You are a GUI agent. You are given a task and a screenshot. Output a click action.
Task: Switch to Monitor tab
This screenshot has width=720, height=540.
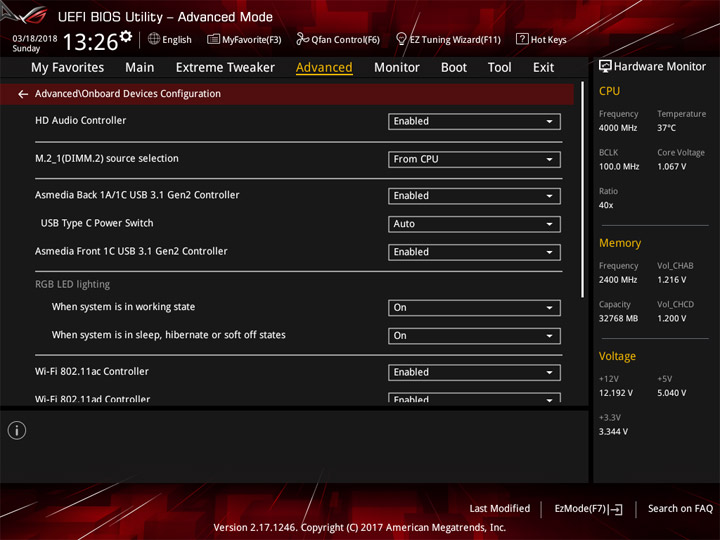(397, 68)
